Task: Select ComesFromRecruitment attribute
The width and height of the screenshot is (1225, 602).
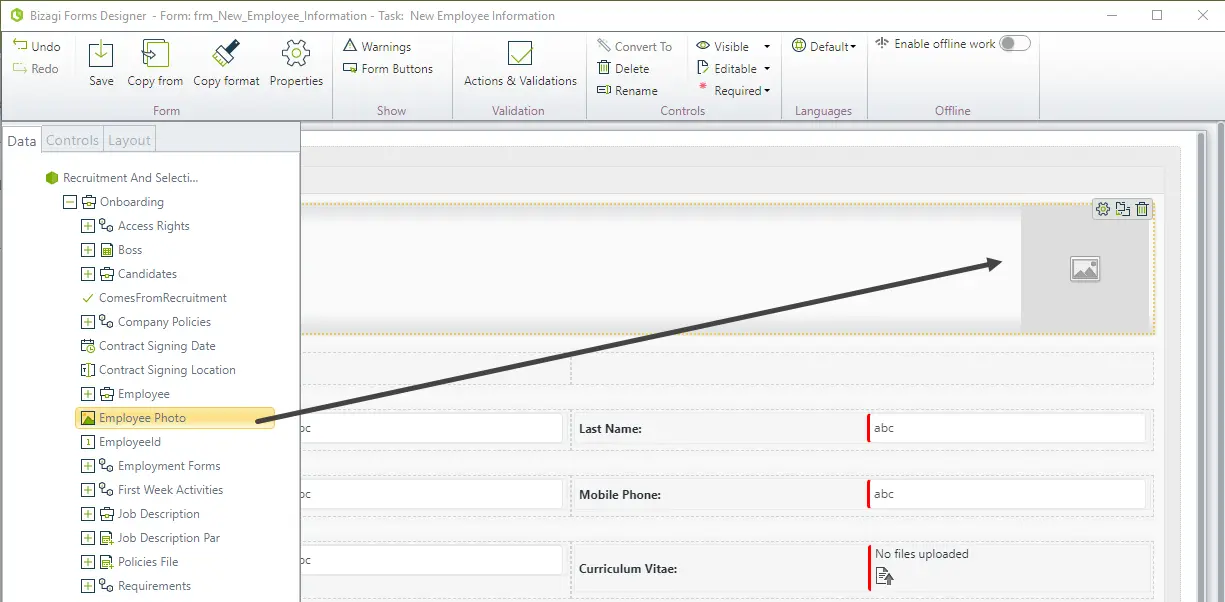Action: click(x=154, y=298)
